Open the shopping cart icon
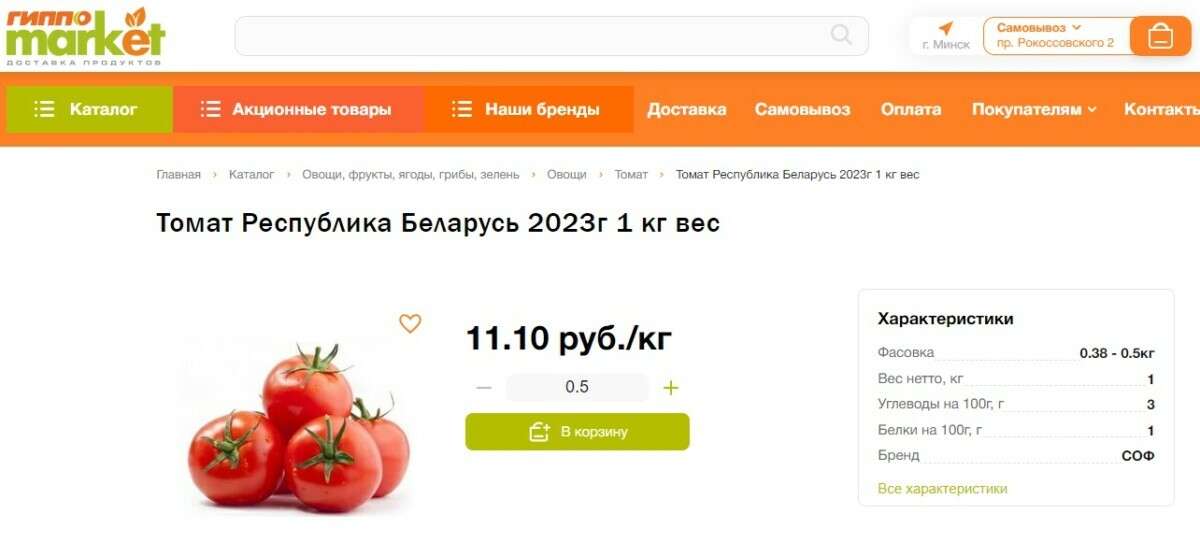Viewport: 1200px width, 542px height. click(x=1160, y=36)
